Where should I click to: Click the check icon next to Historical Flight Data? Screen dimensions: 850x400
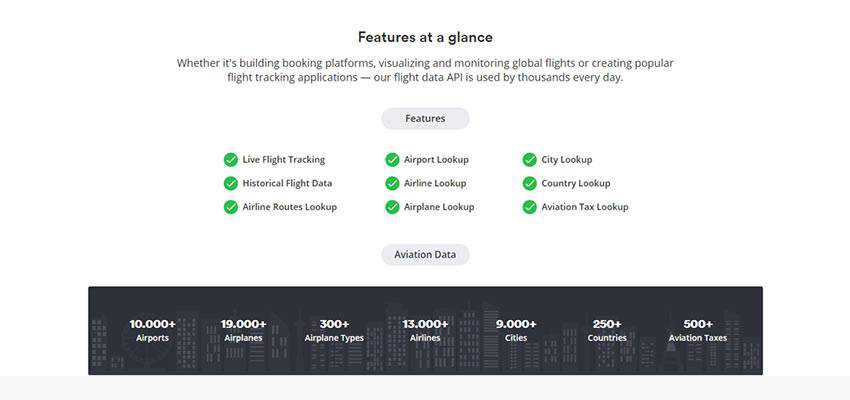point(231,183)
